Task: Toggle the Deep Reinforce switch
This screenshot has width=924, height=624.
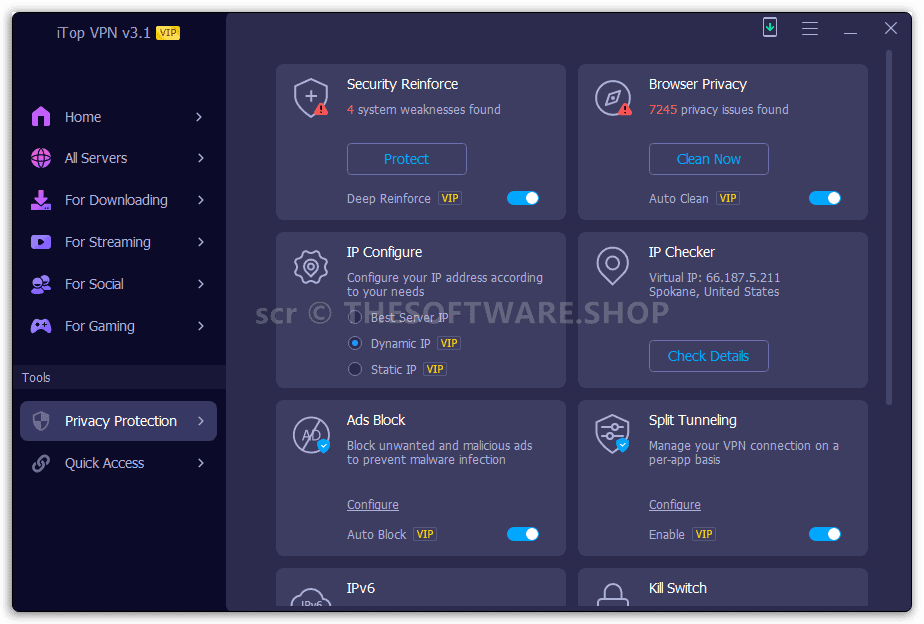Action: pos(523,199)
